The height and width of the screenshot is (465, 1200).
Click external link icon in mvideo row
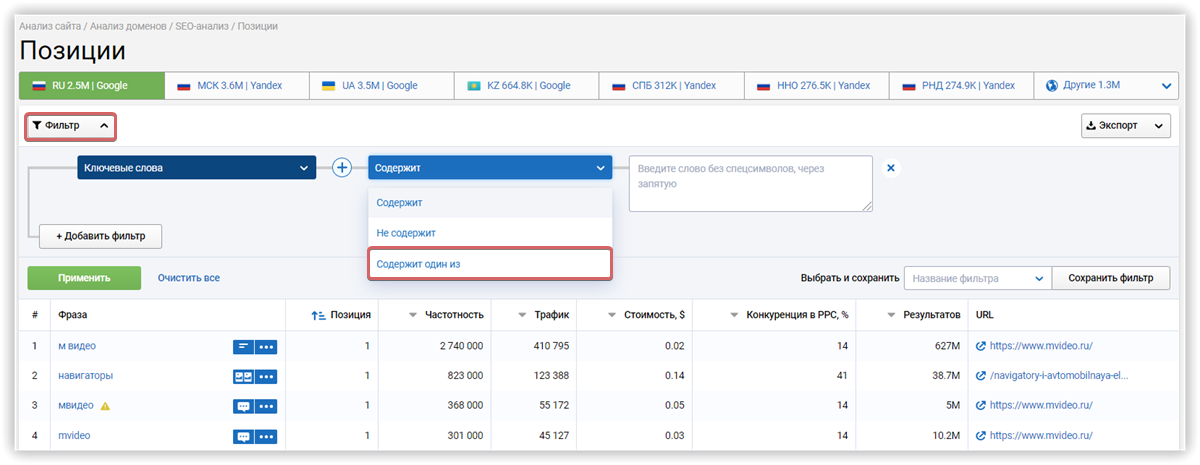(x=981, y=436)
